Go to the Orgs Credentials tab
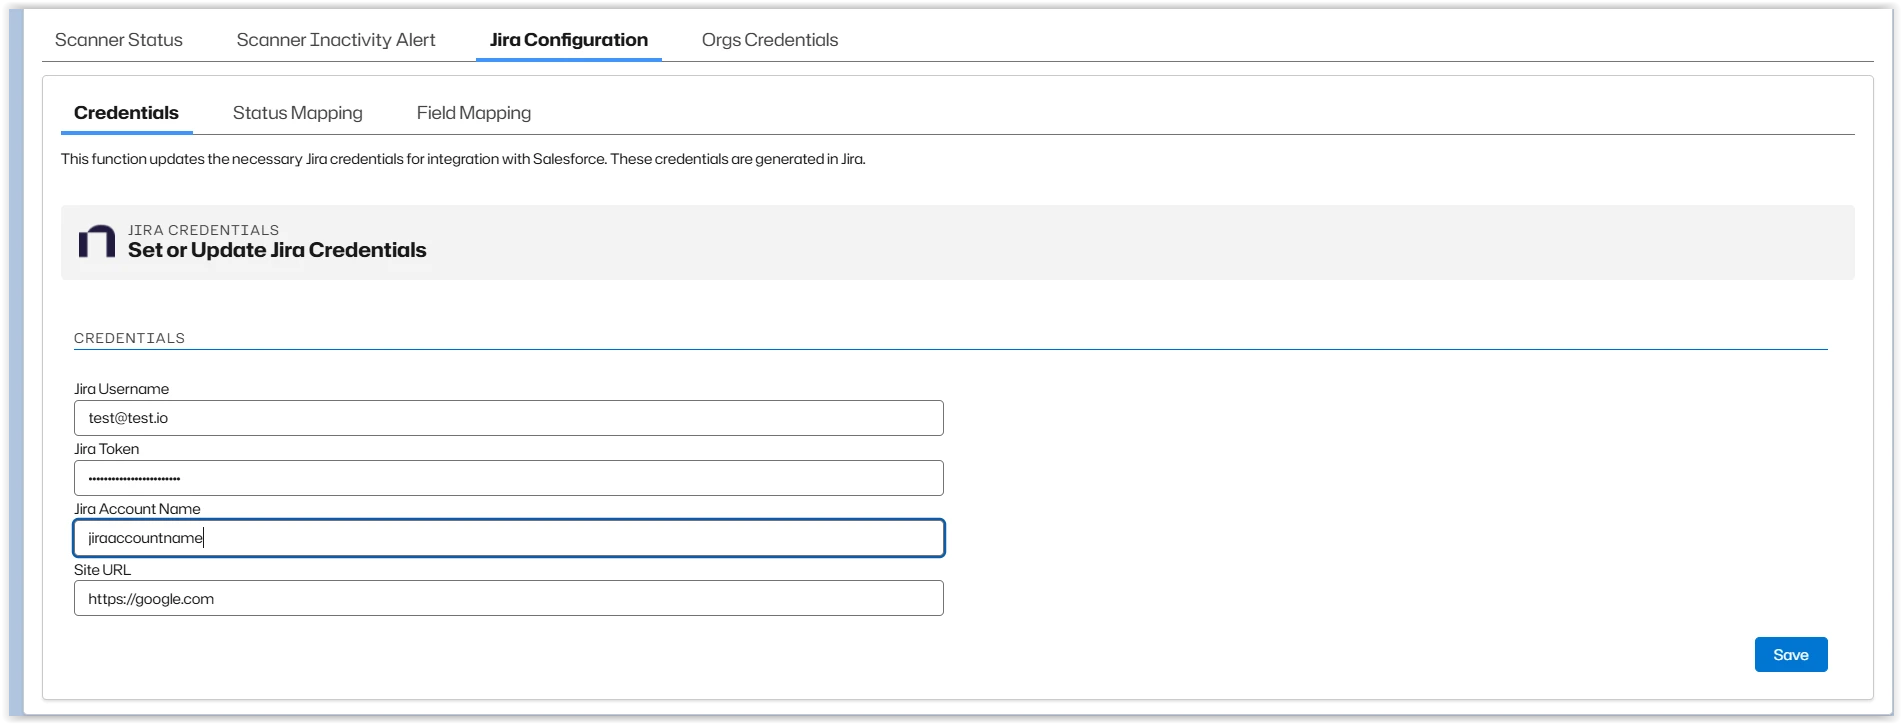The width and height of the screenshot is (1902, 724). [x=770, y=40]
